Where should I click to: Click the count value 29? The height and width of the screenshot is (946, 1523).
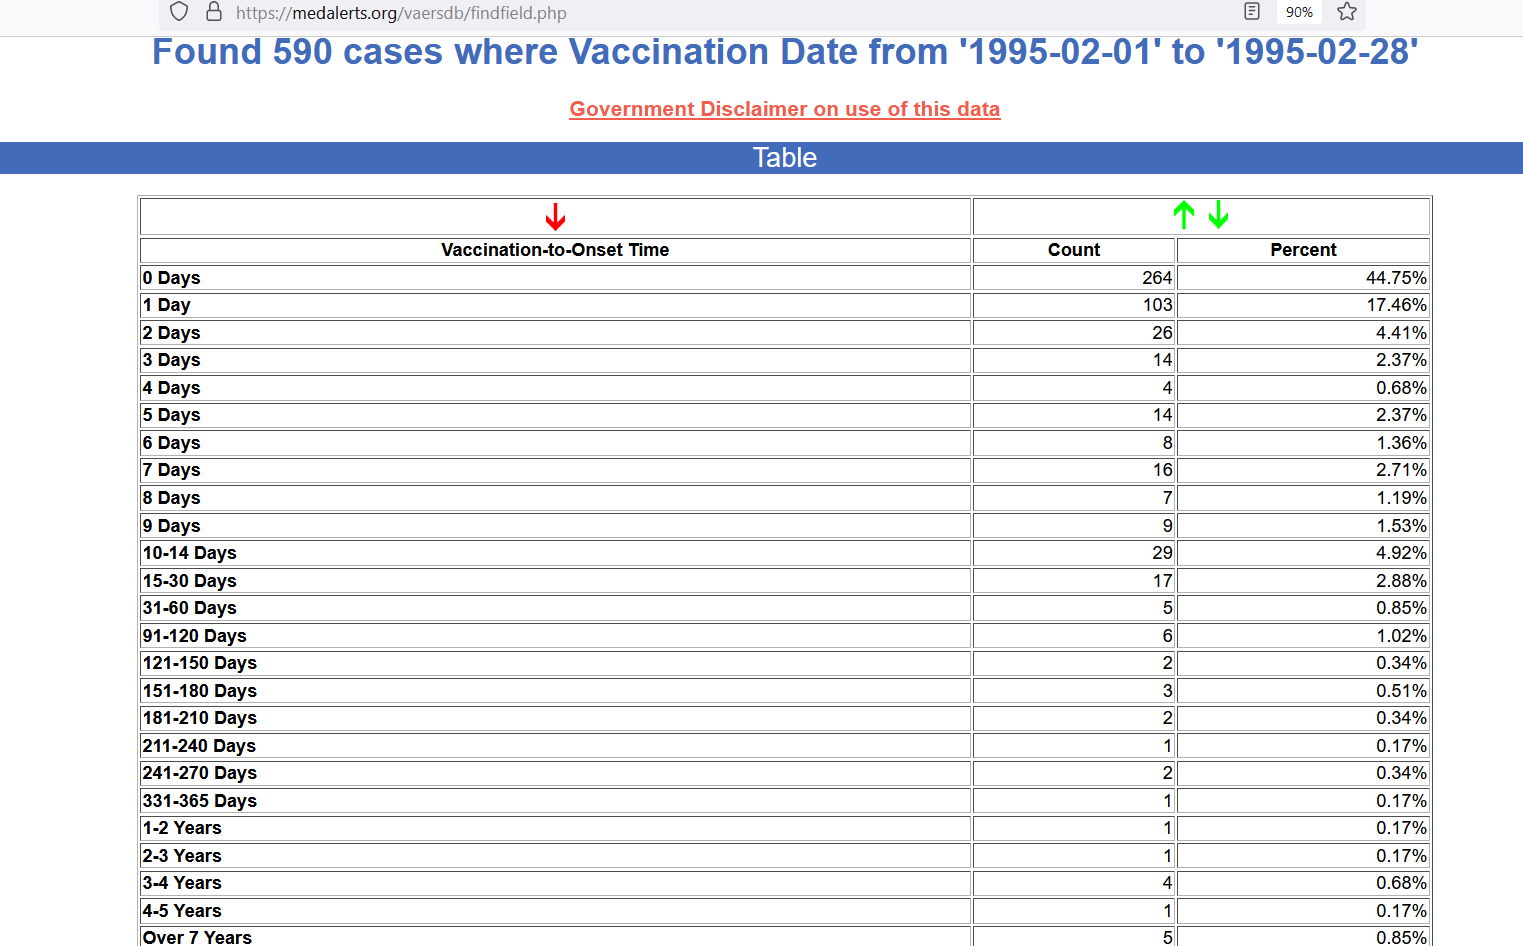coord(1162,553)
